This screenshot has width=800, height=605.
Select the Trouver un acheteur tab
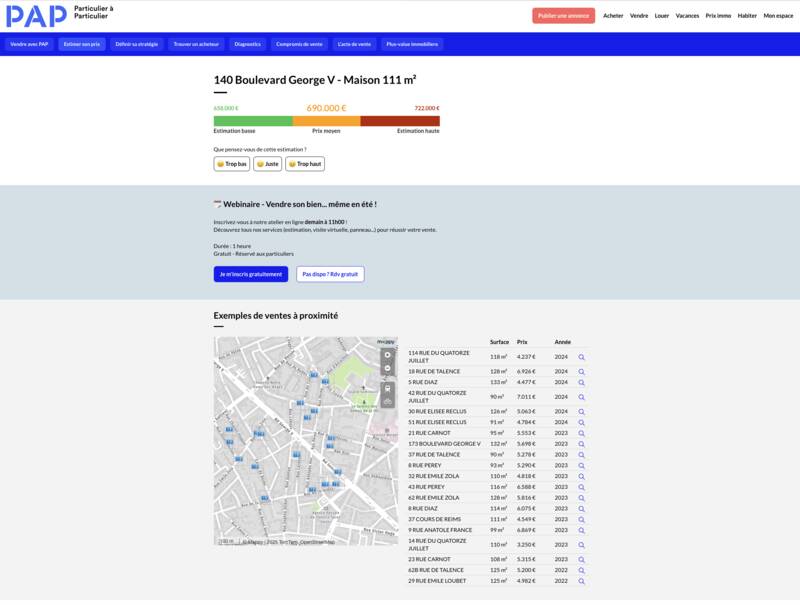point(196,44)
